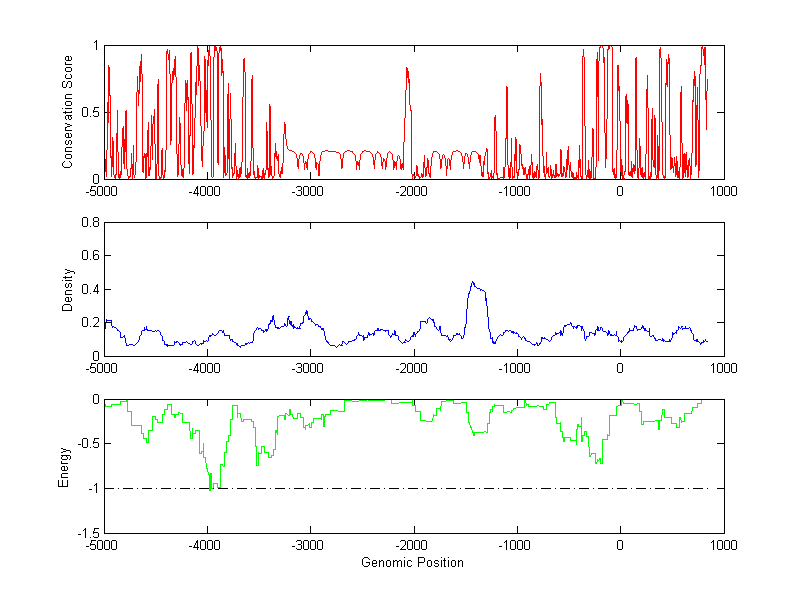Click the 0.4 tick label on the Density axis
Screen dimensions: 800x599
tap(88, 289)
